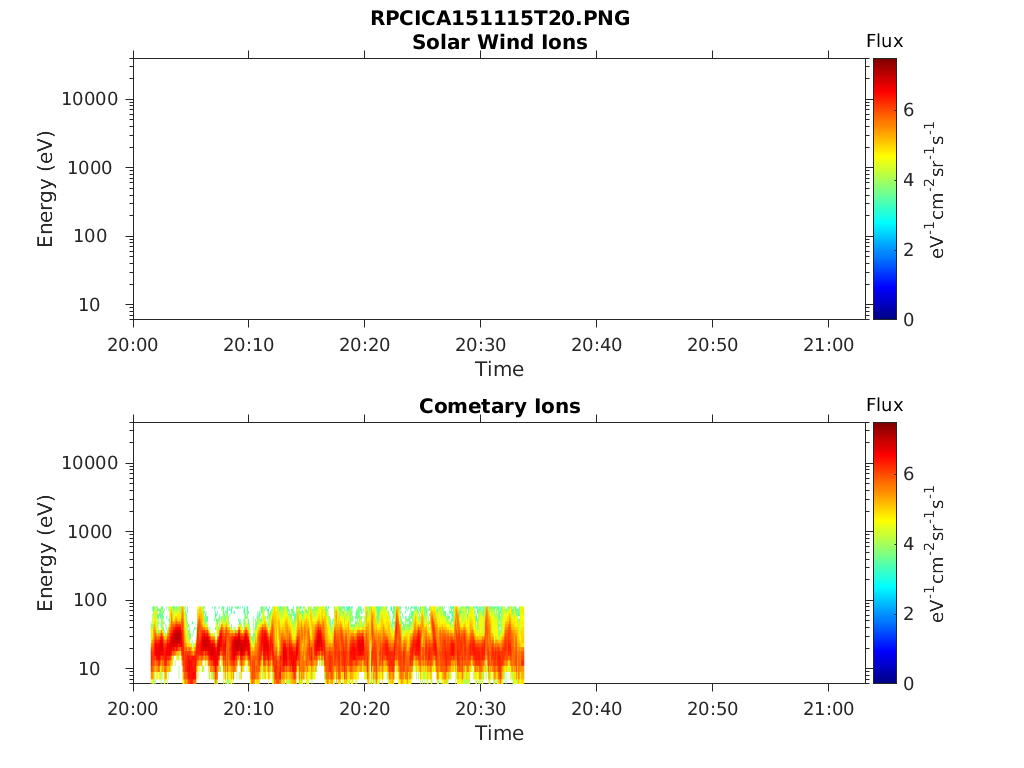This screenshot has height=768, width=1024.
Task: Click the Cometary Ions flux colorbar
Action: [885, 552]
